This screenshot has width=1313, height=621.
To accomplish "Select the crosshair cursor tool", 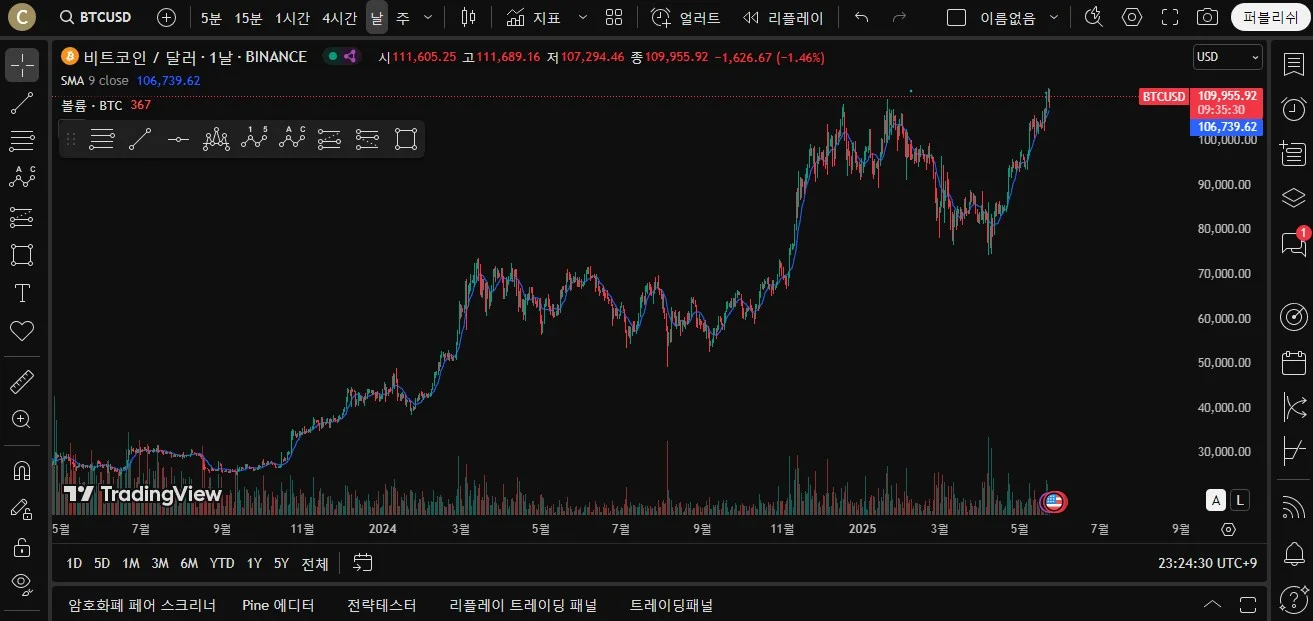I will pos(22,65).
